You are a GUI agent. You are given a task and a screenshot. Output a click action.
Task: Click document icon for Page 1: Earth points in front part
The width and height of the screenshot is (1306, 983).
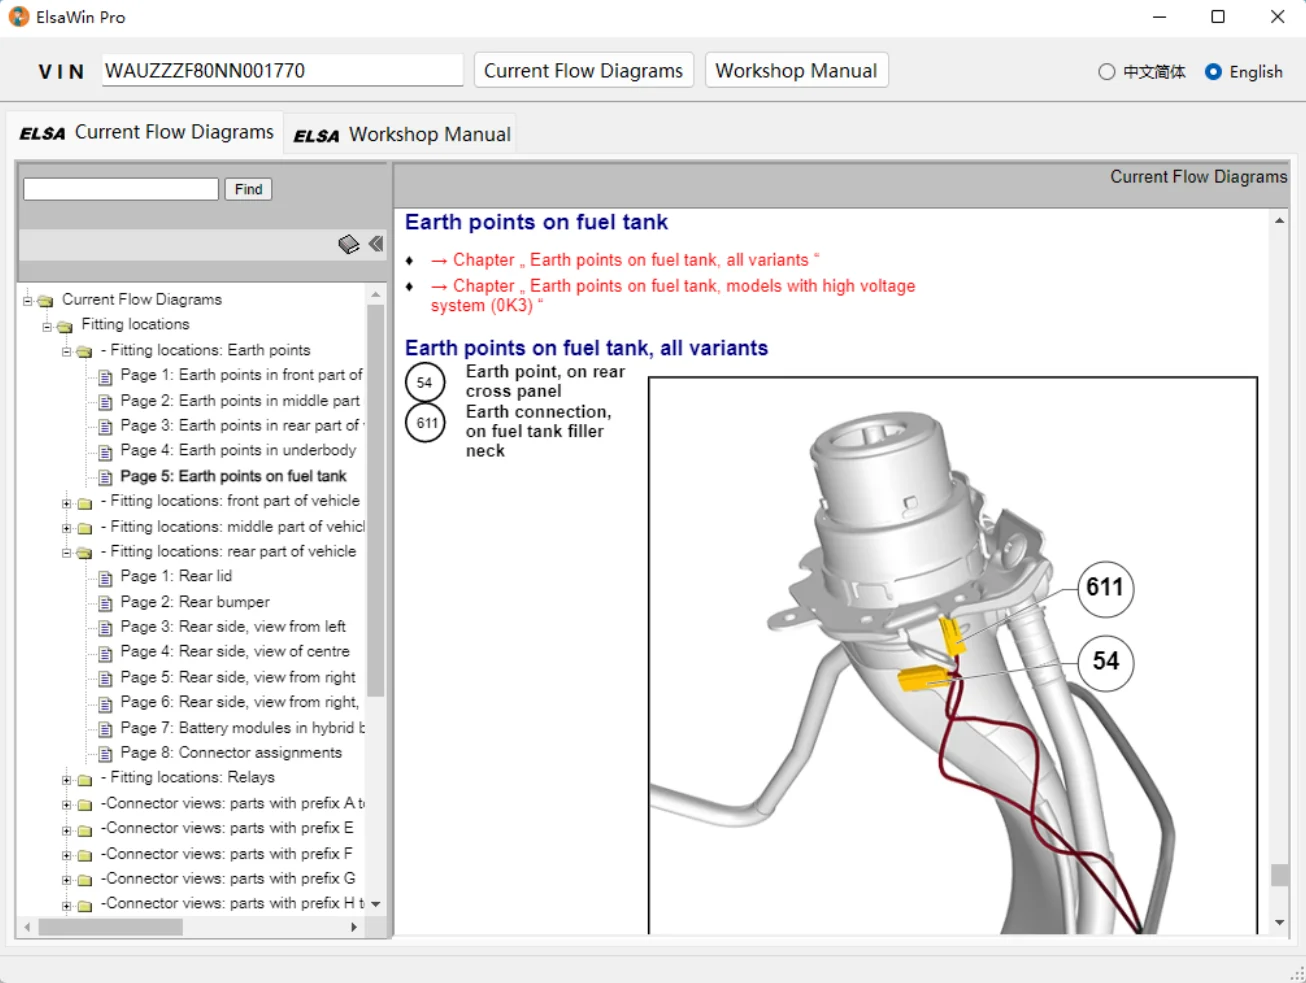(106, 376)
